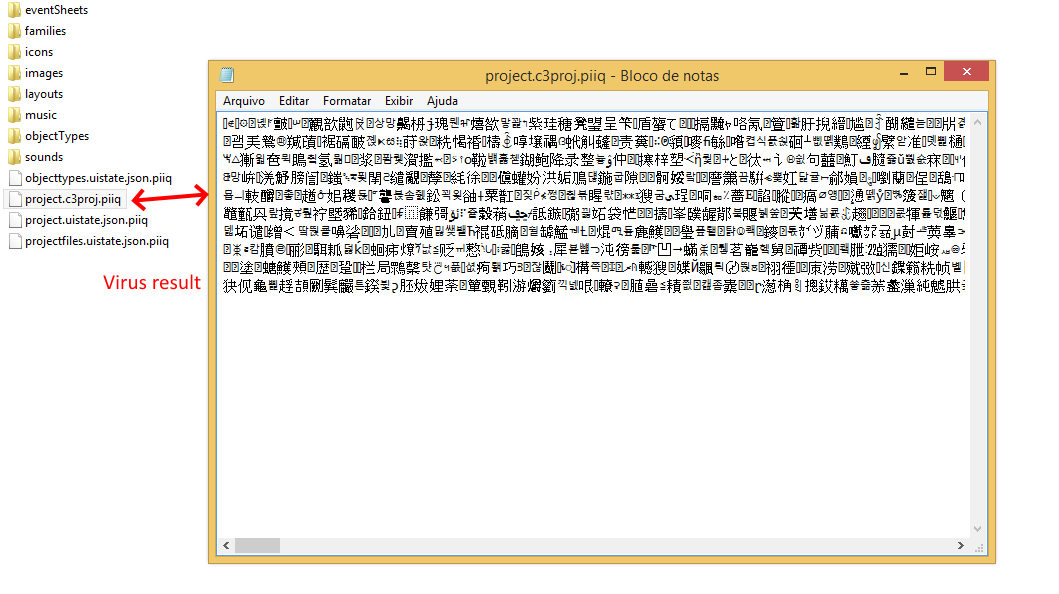Select the icons folder name
The height and width of the screenshot is (594, 1059).
[38, 52]
